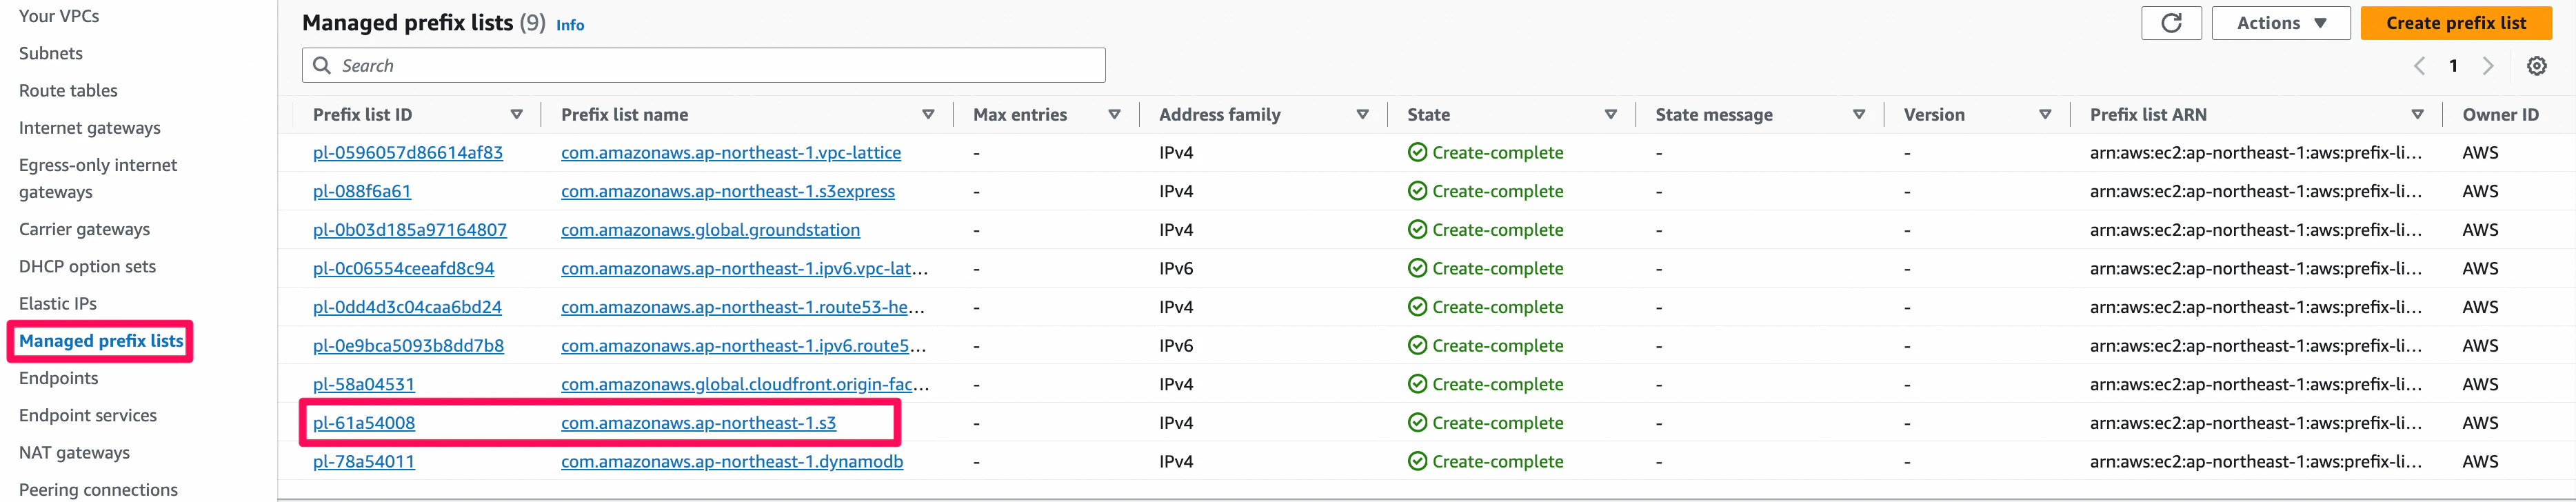Sort by Prefix list ID column arrow
This screenshot has width=2576, height=502.
(x=516, y=115)
